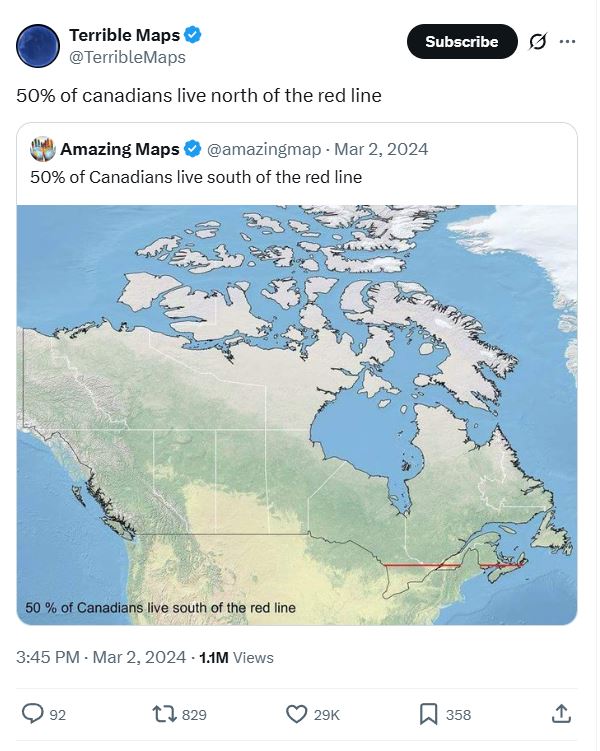Open quoted tweet date Mar 2, 2024
The image size is (600, 751).
[x=381, y=149]
